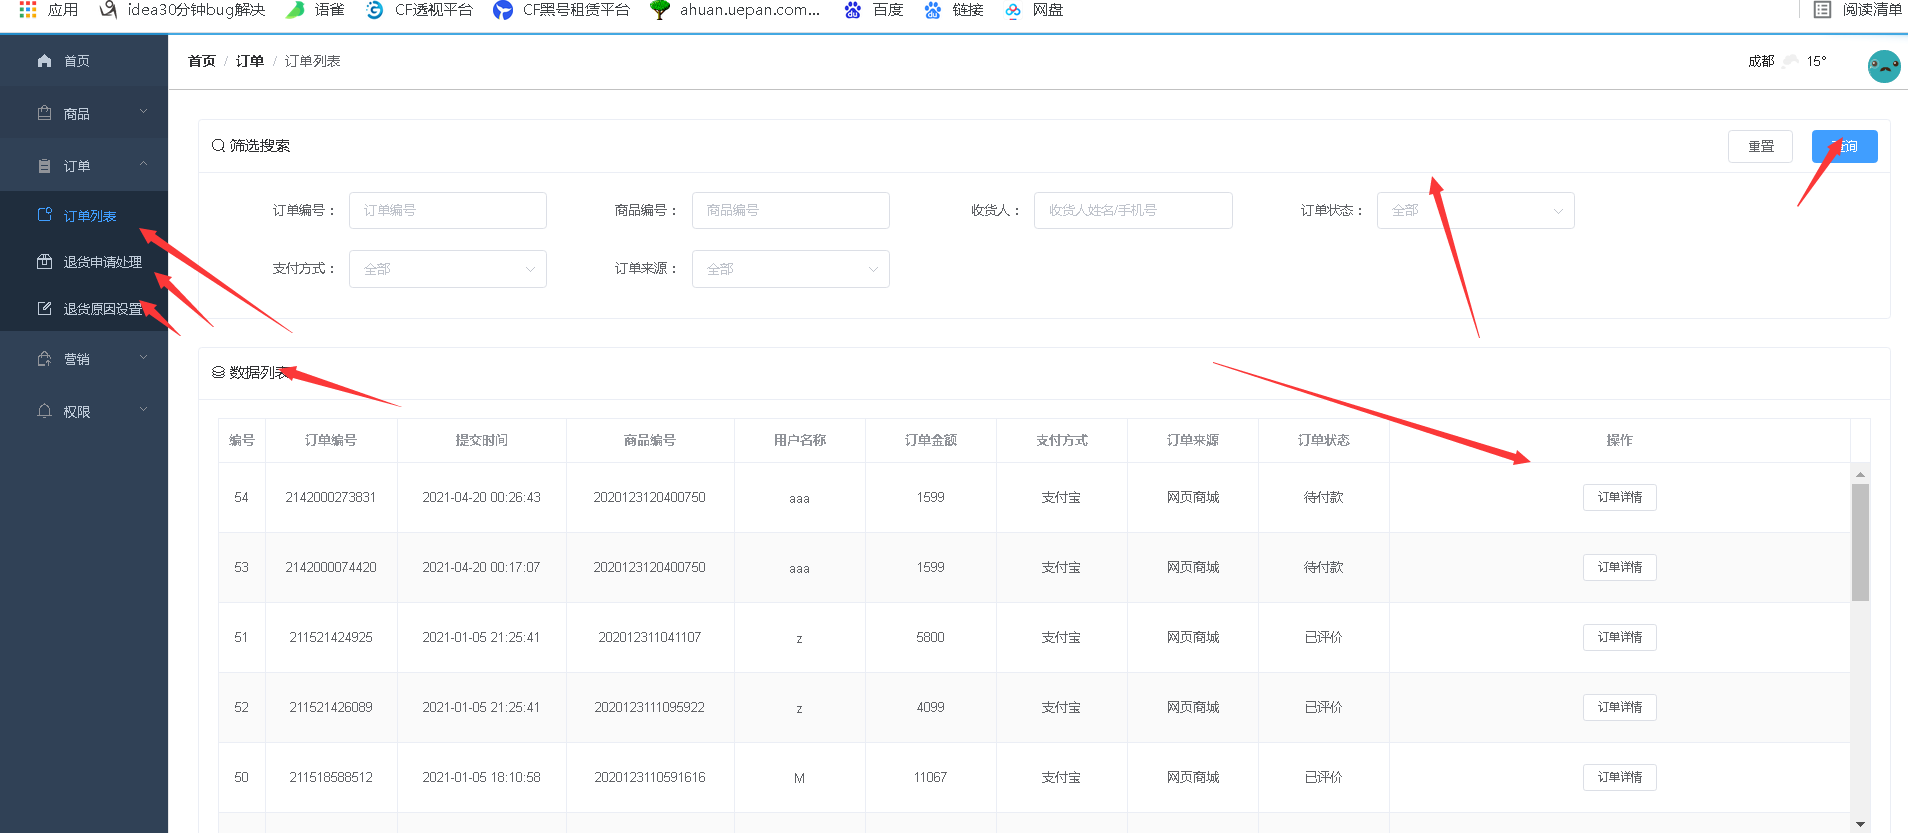The image size is (1908, 833).
Task: Click the search magnifier icon by 筛选搜索
Action: (218, 146)
